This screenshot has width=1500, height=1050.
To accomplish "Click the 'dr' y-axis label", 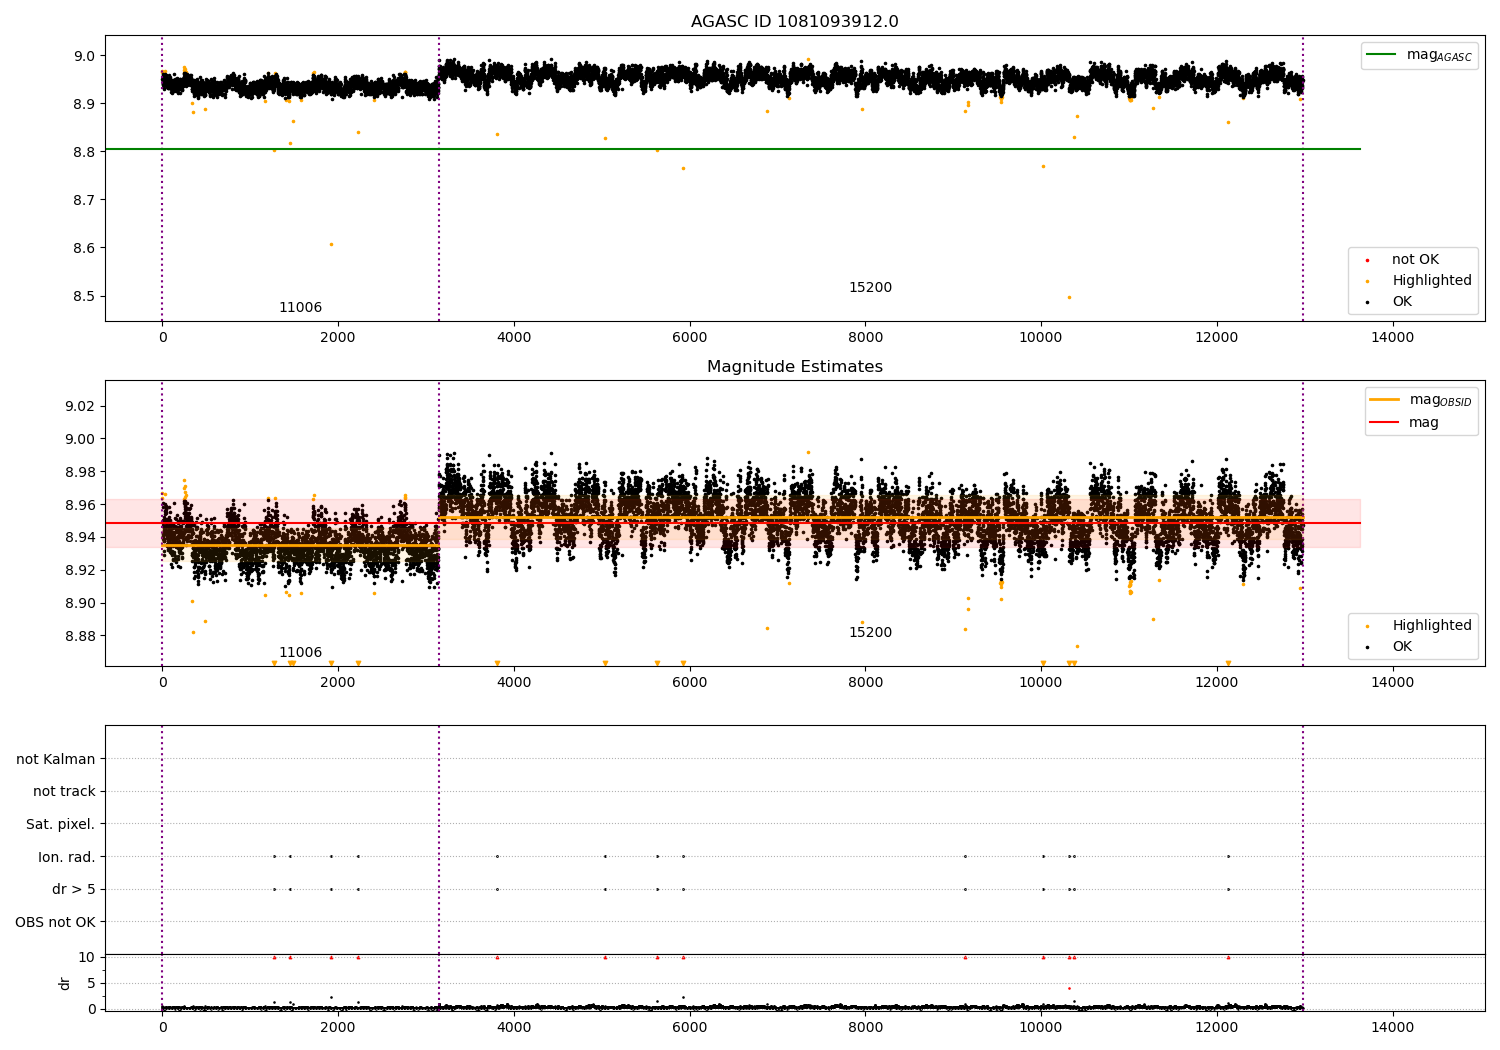I will 65,983.
